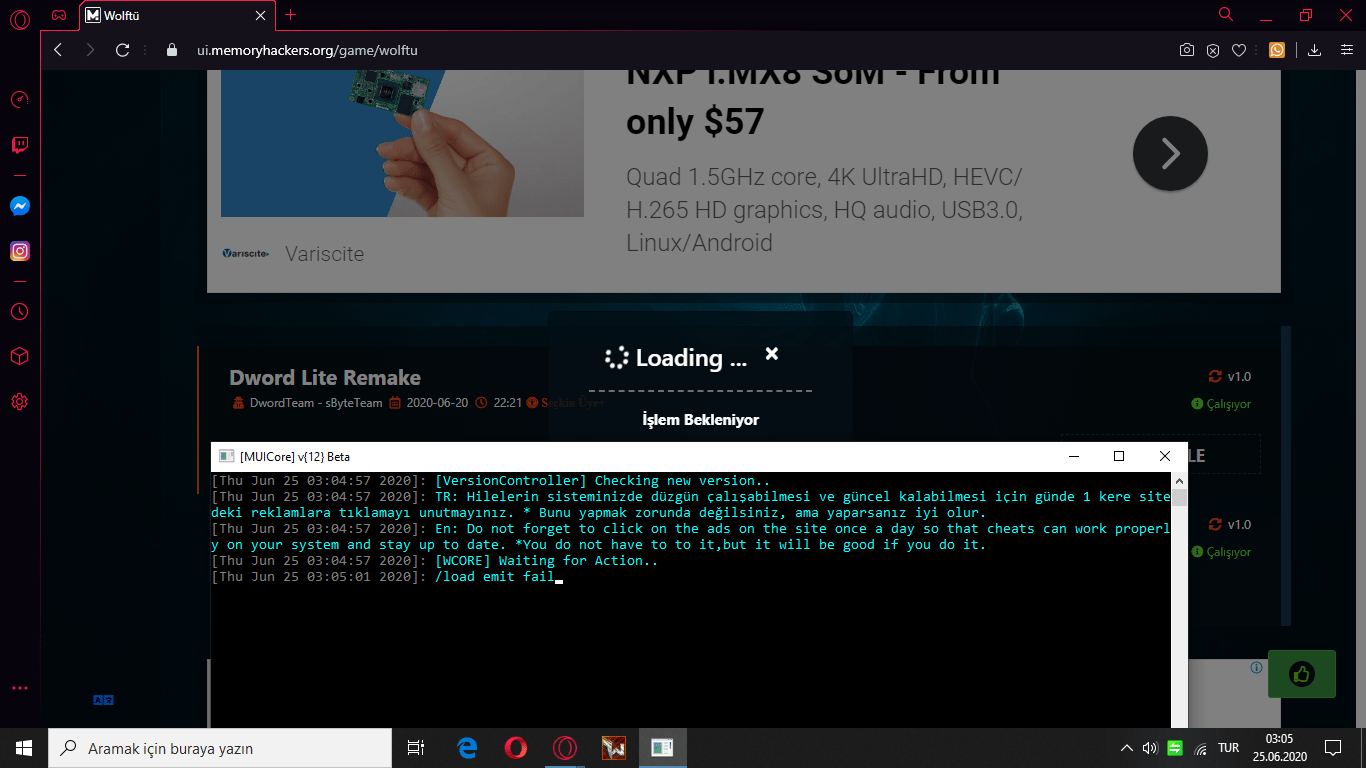Open the green tray application icon
Image resolution: width=1366 pixels, height=768 pixels.
[1175, 748]
